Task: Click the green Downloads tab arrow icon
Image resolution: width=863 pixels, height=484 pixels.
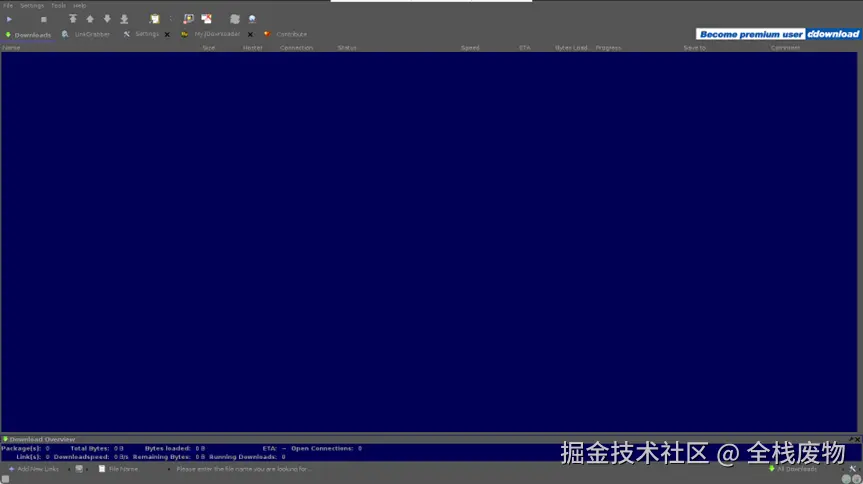Action: pyautogui.click(x=8, y=35)
